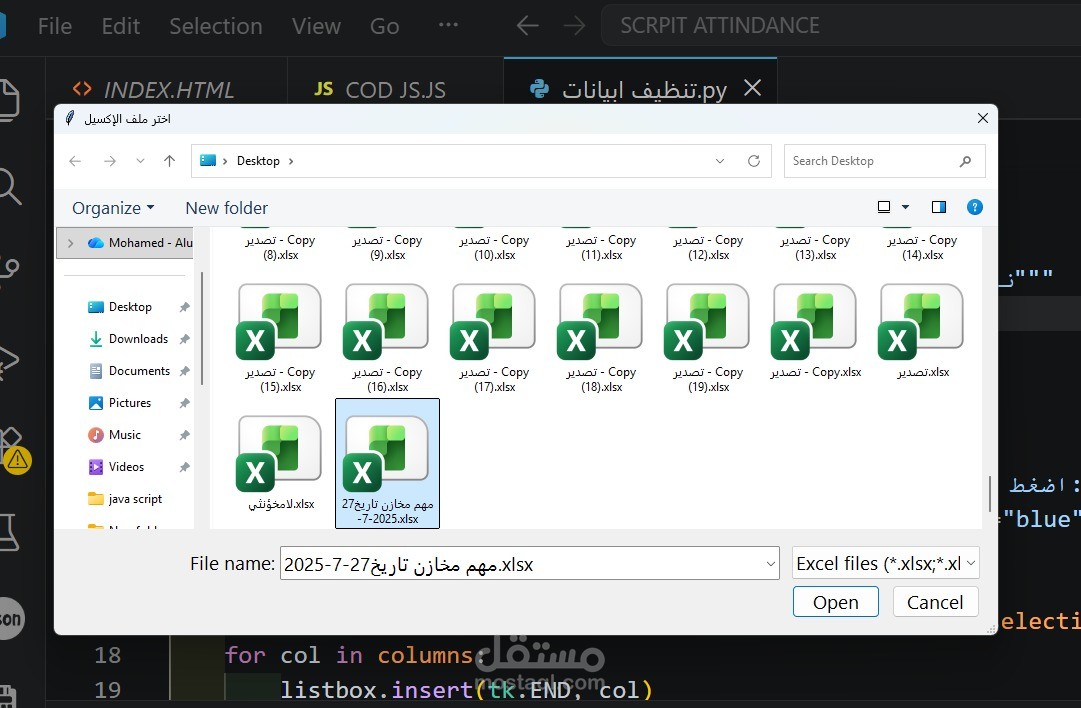This screenshot has width=1081, height=708.
Task: Open the view options dropdown arrow
Action: point(905,207)
